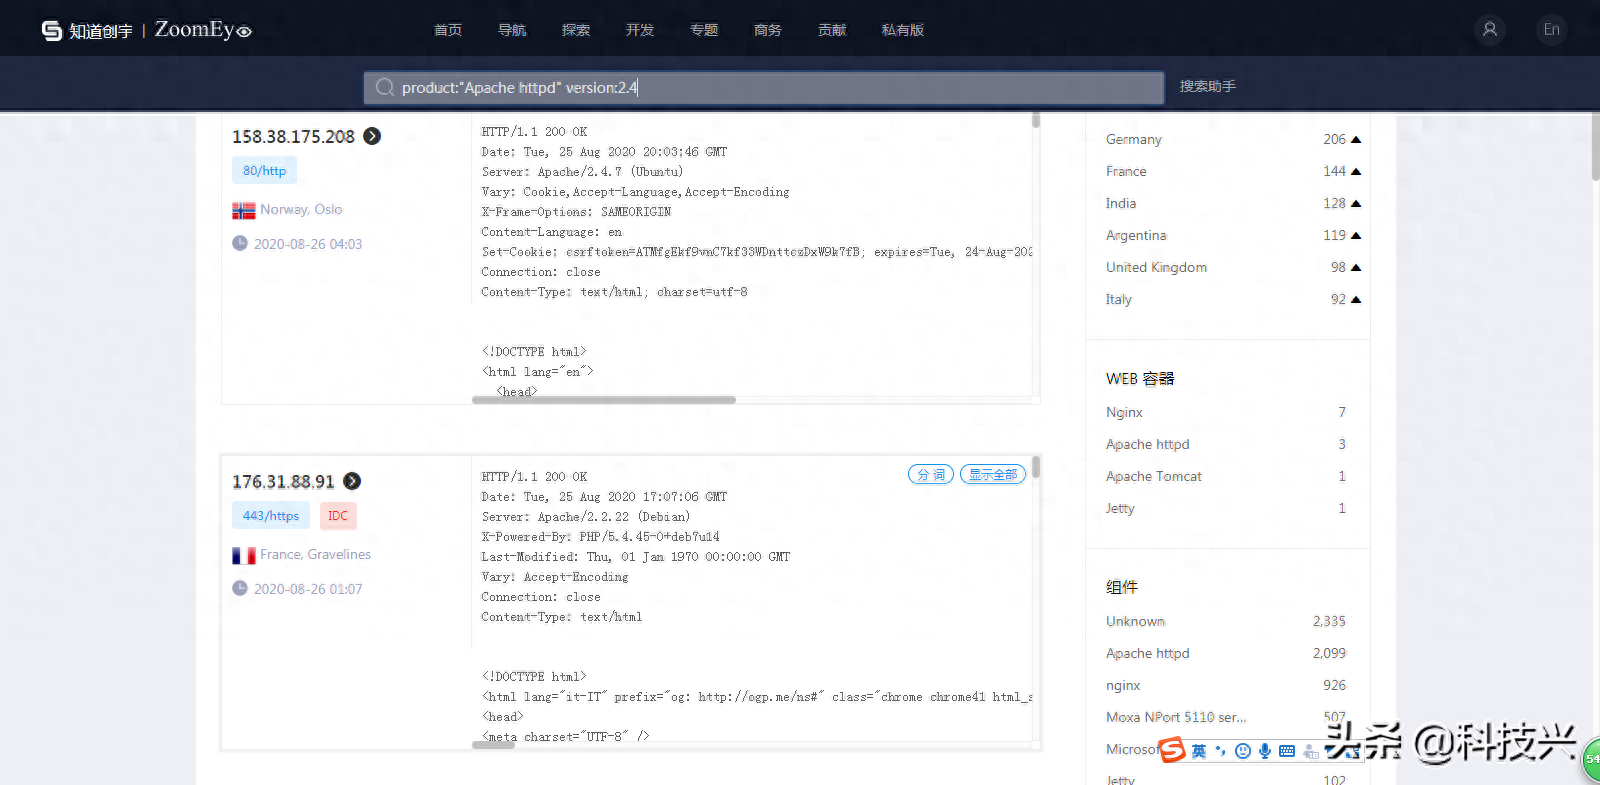Click the Italy count arrow

(x=1356, y=300)
